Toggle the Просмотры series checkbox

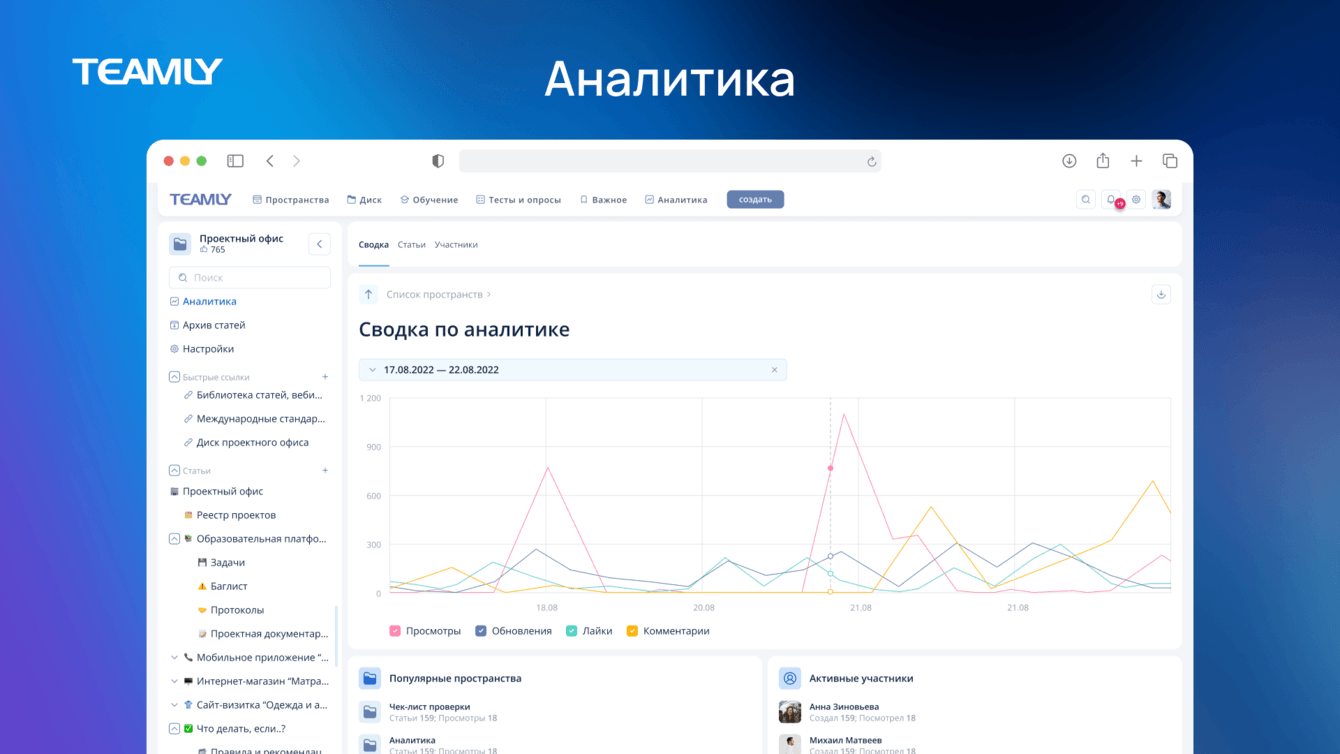(x=395, y=631)
